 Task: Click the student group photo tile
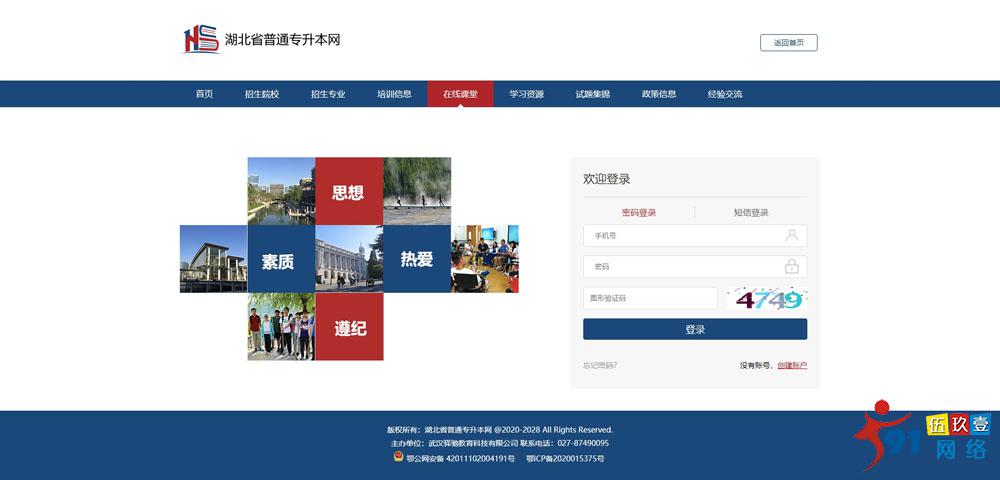point(281,326)
